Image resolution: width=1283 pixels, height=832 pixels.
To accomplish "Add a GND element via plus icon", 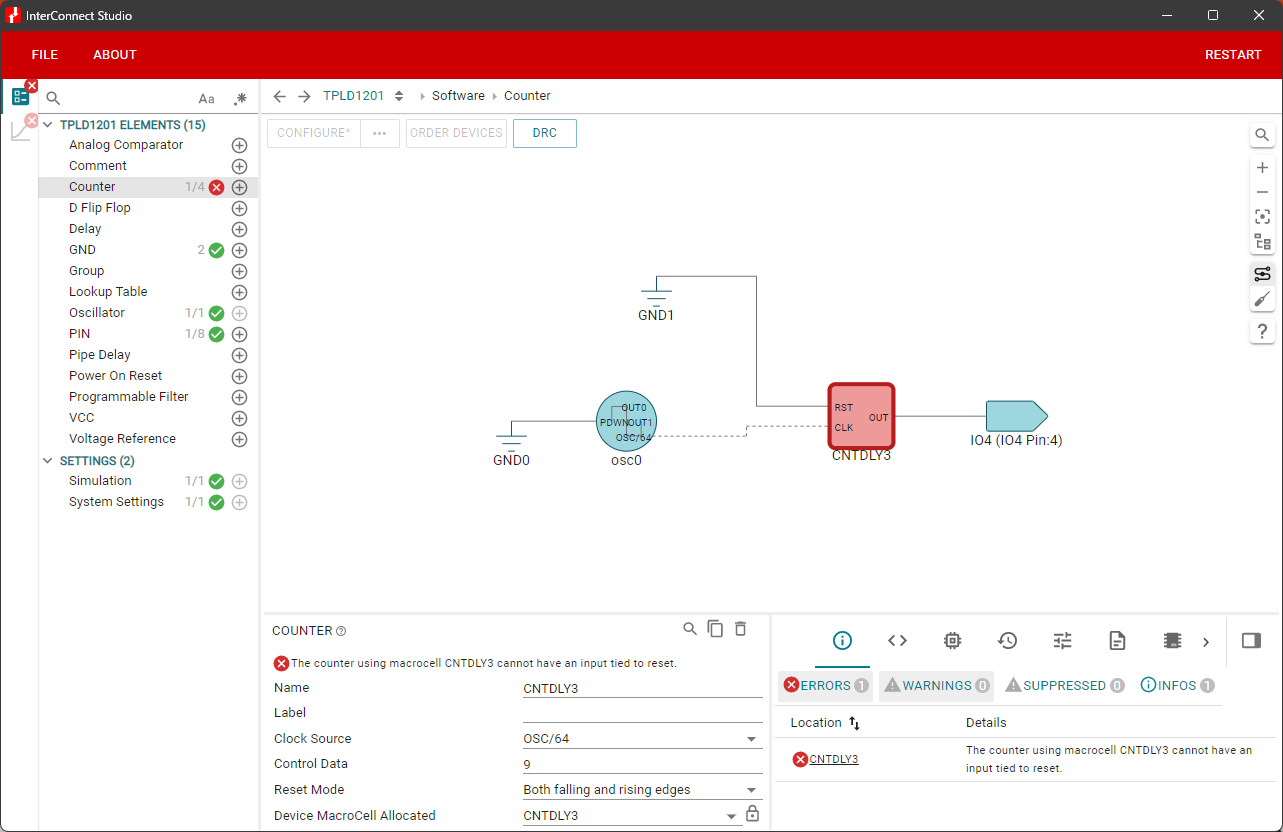I will [x=239, y=250].
